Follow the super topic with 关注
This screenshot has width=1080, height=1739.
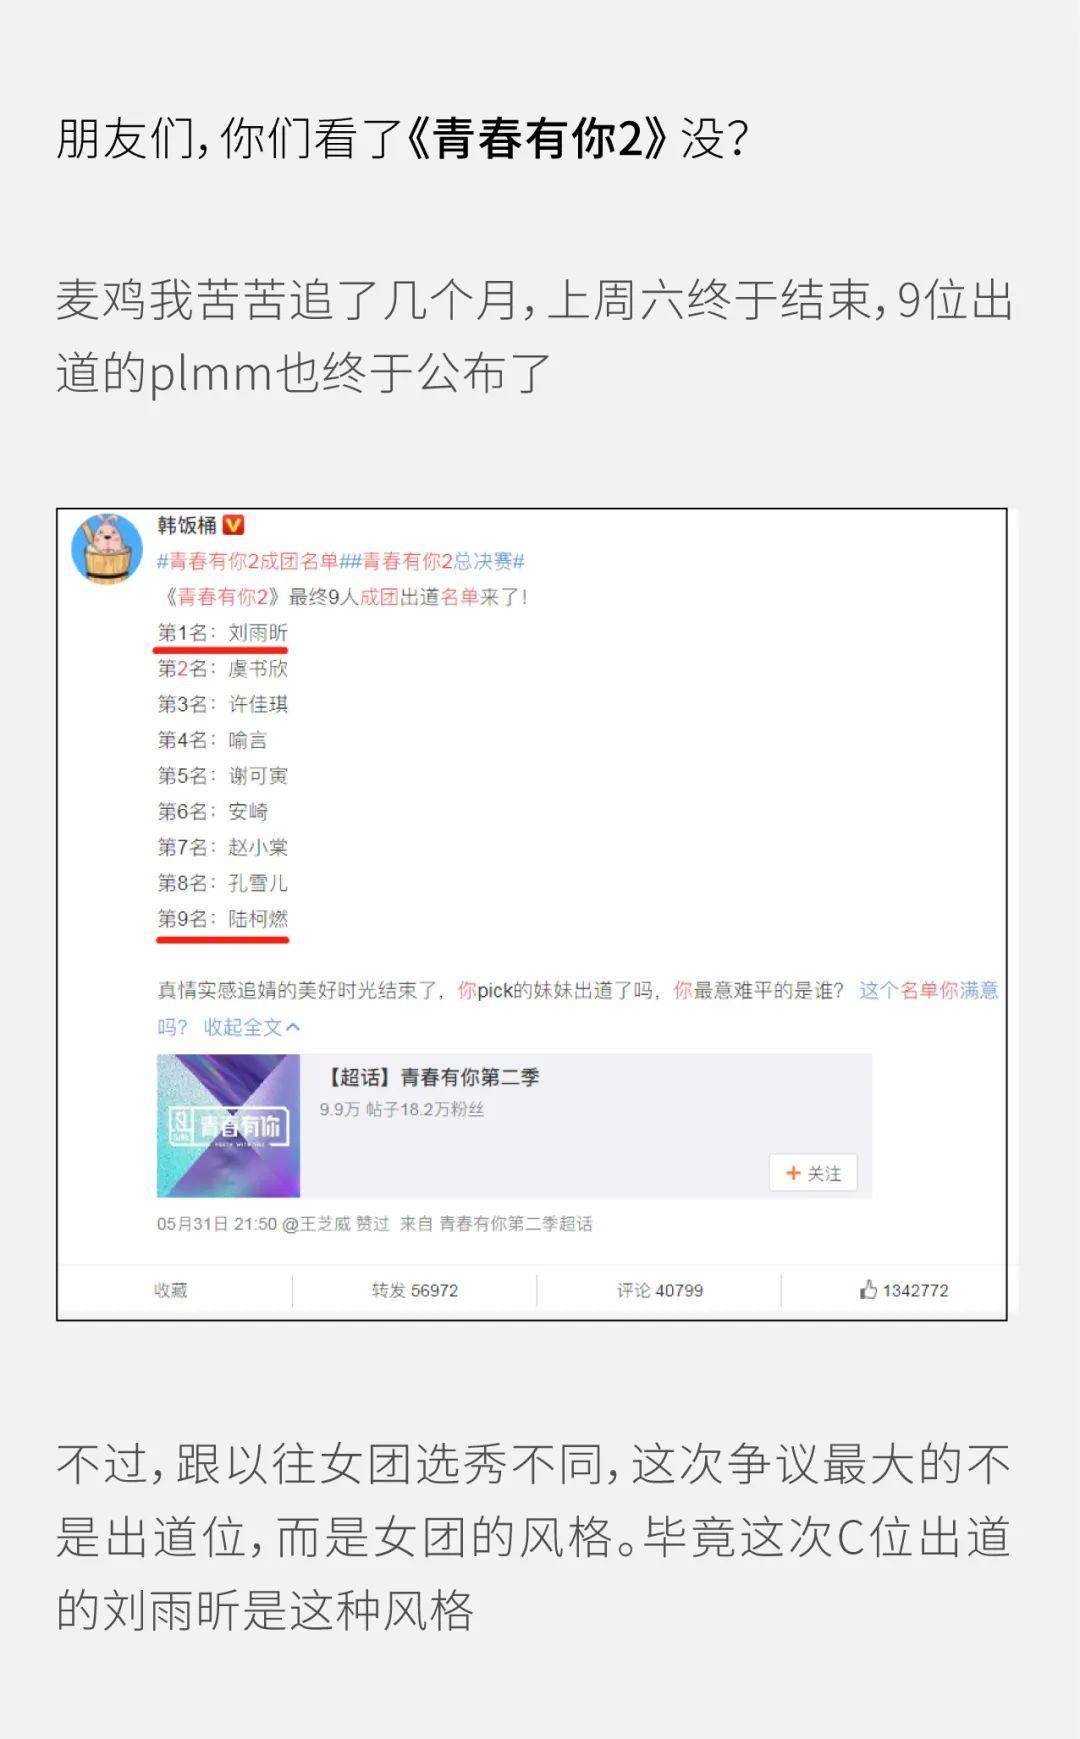pyautogui.click(x=813, y=1173)
